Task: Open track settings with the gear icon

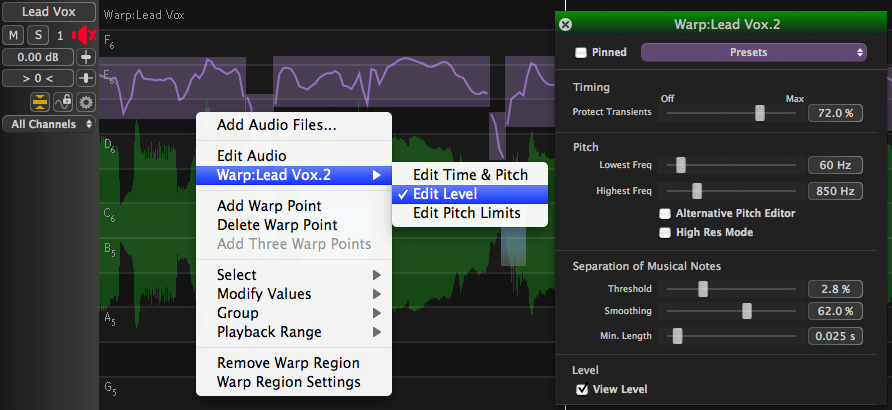Action: (85, 101)
